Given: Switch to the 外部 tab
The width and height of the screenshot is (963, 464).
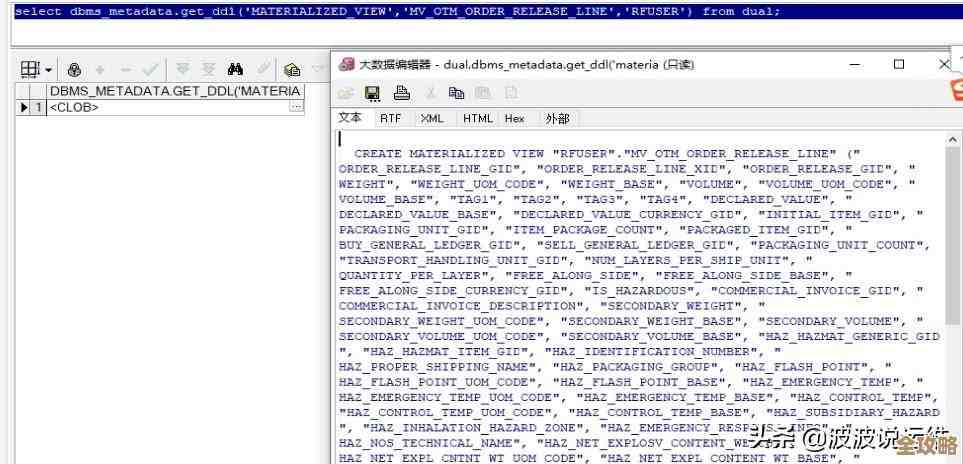Looking at the screenshot, I should [557, 118].
